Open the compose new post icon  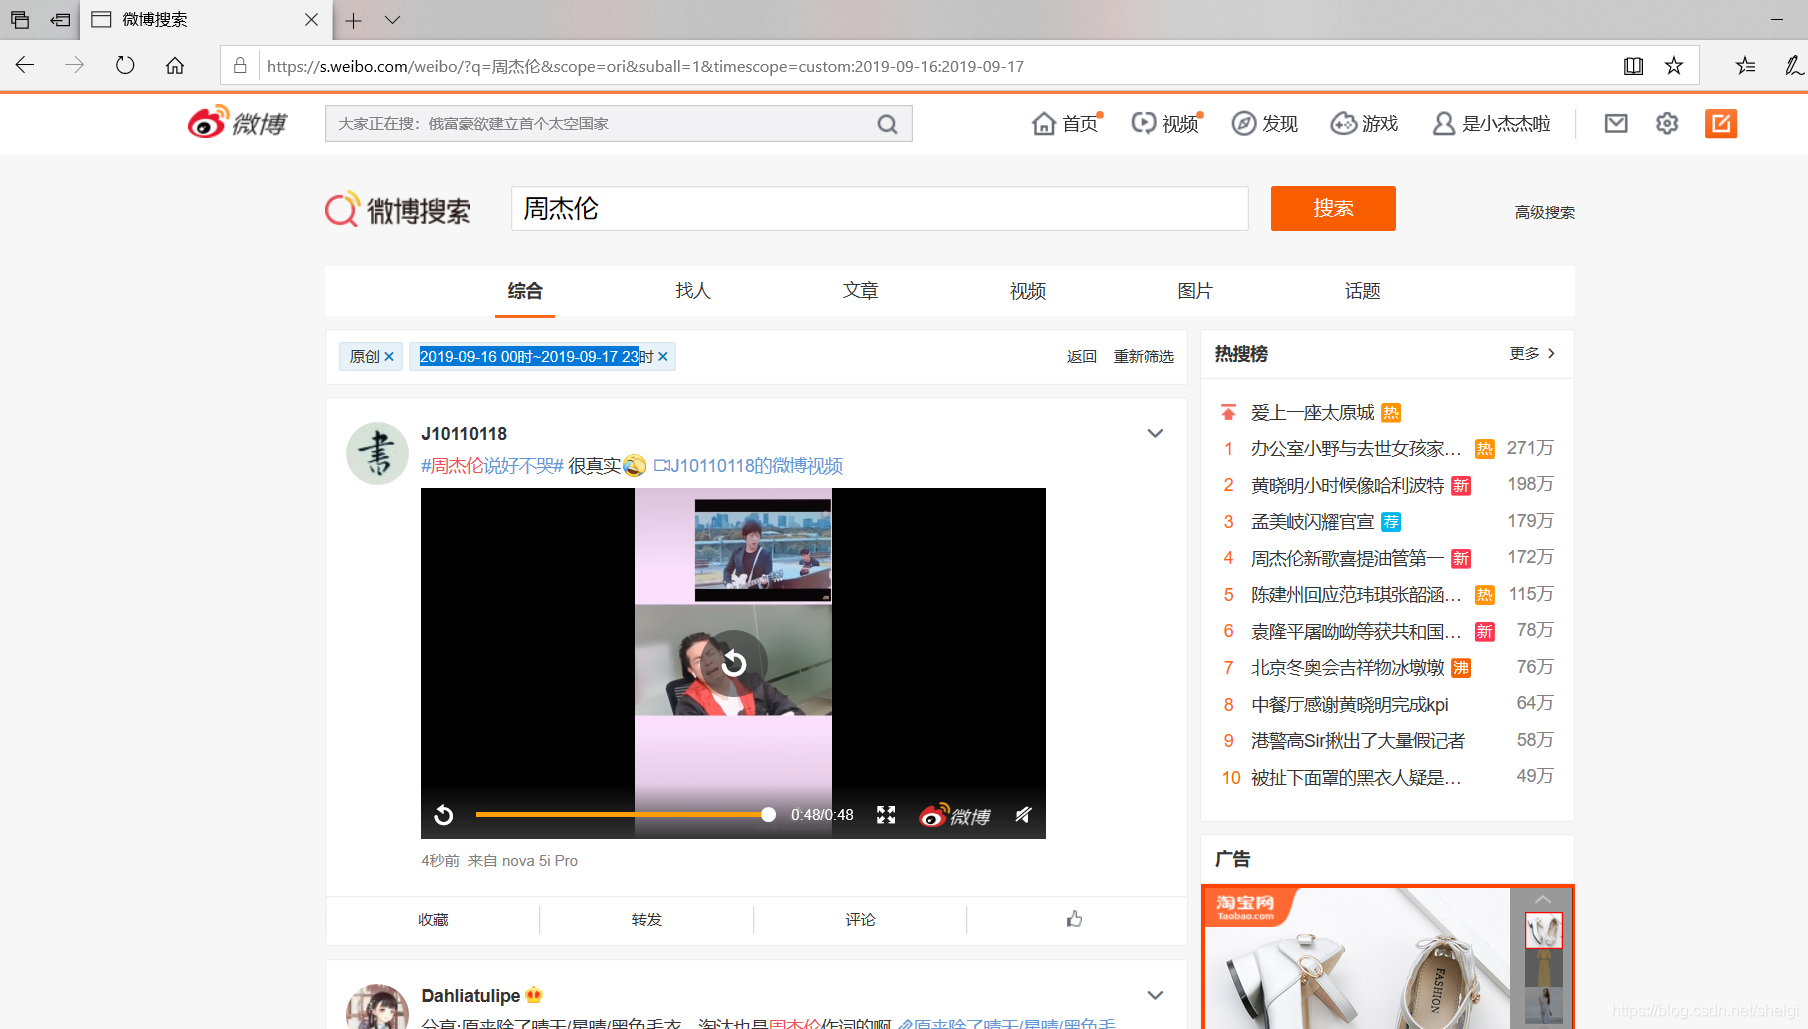click(1721, 123)
